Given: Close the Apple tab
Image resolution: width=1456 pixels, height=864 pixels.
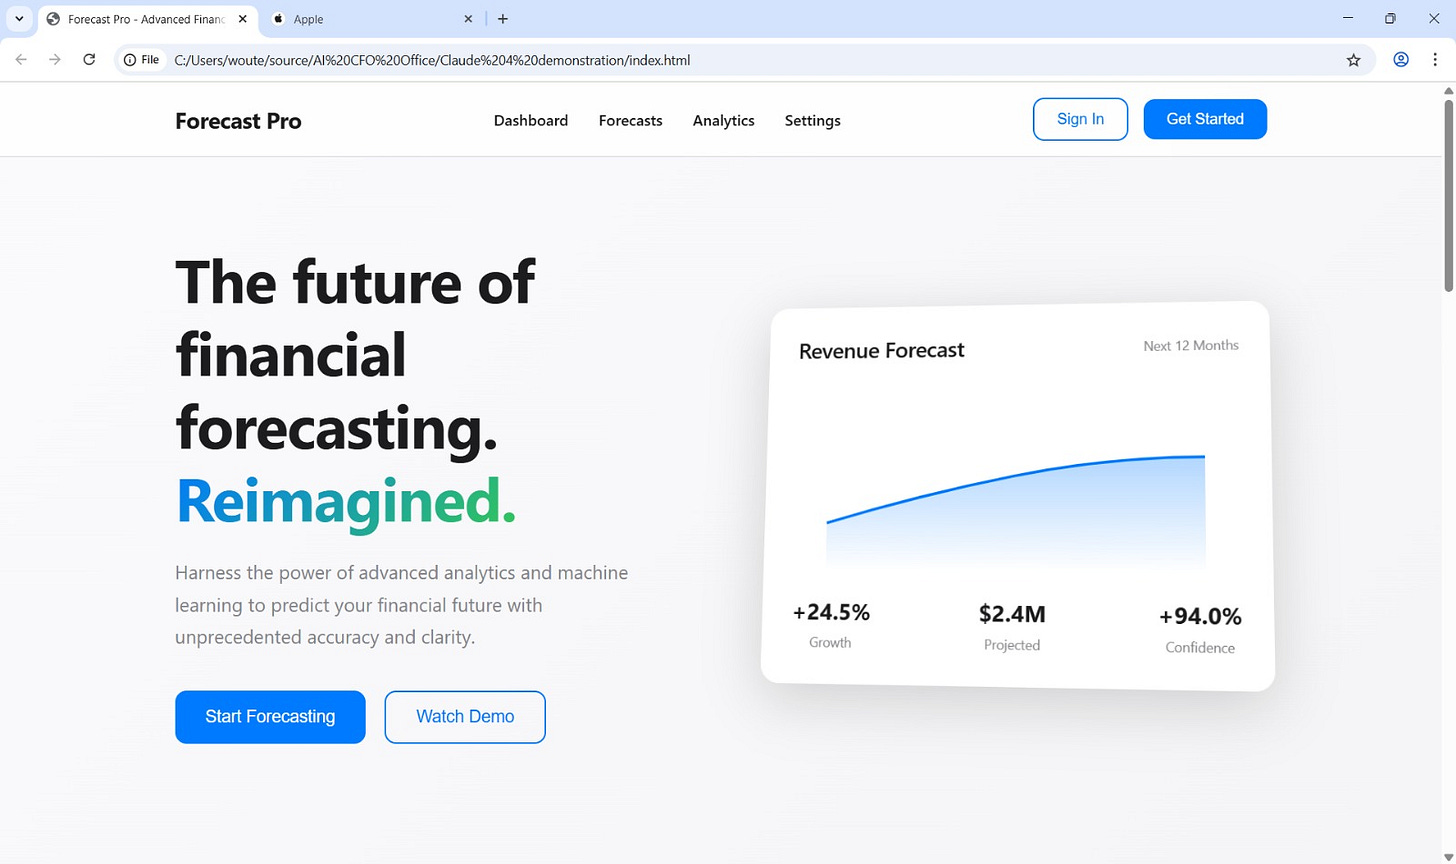Looking at the screenshot, I should [468, 19].
